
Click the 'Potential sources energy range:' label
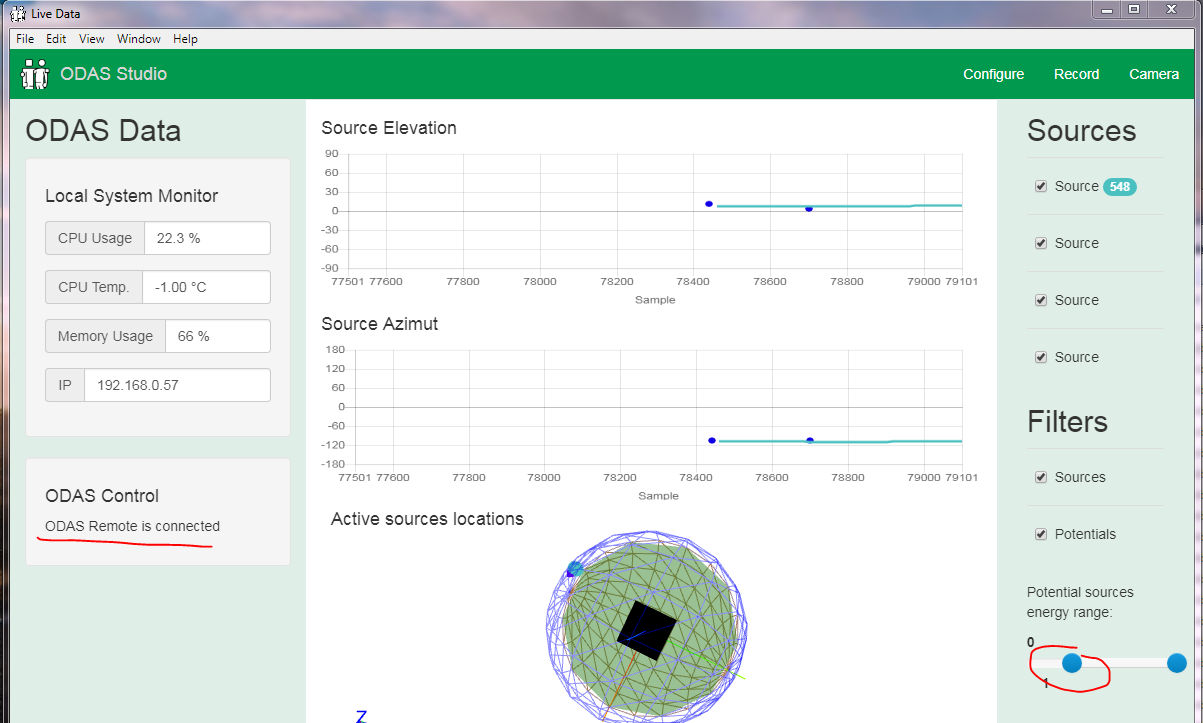(x=1080, y=602)
